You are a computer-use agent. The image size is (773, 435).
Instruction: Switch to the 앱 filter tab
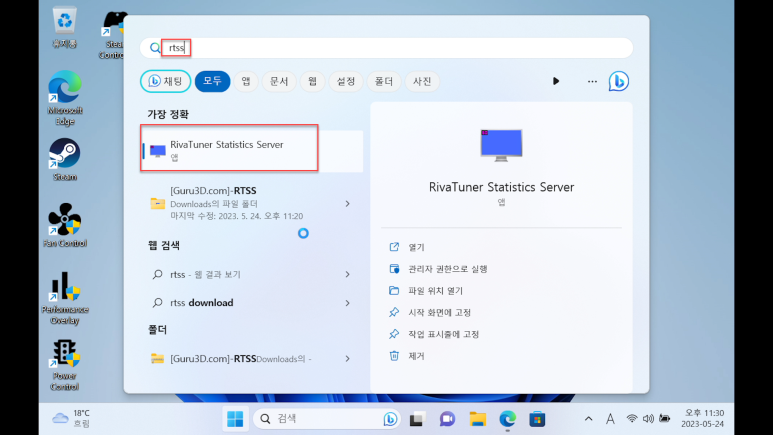[x=246, y=81]
